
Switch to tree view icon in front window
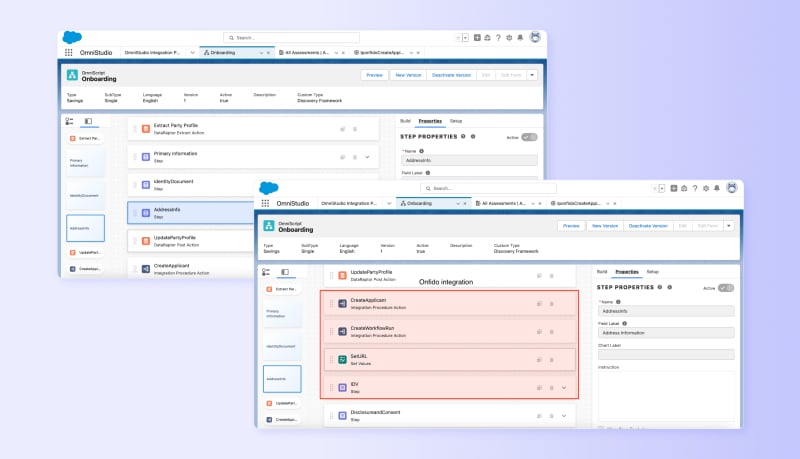266,272
